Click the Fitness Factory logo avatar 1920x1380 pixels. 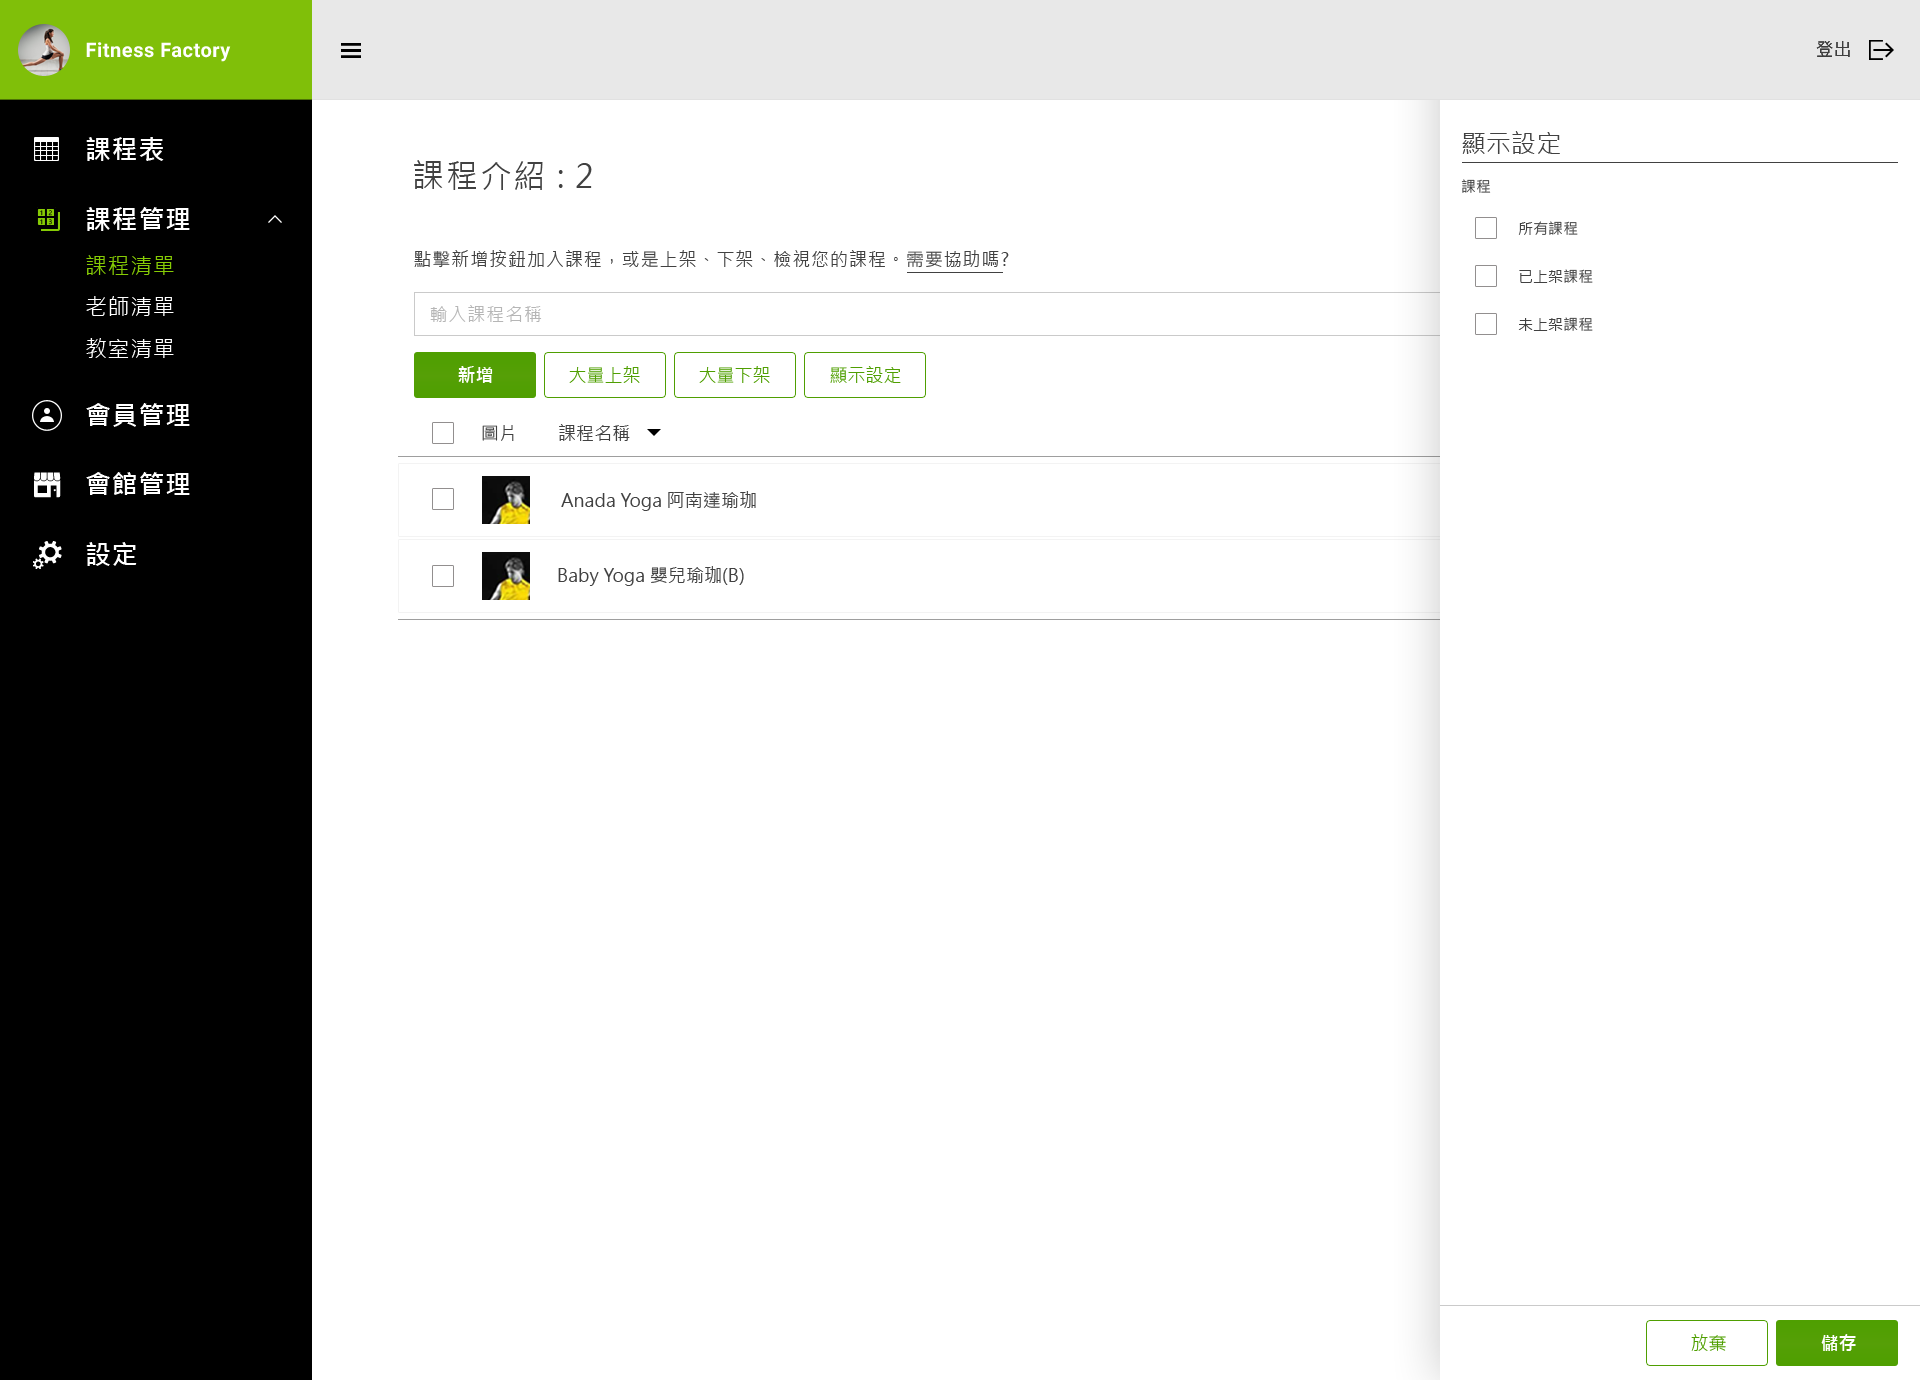44,50
